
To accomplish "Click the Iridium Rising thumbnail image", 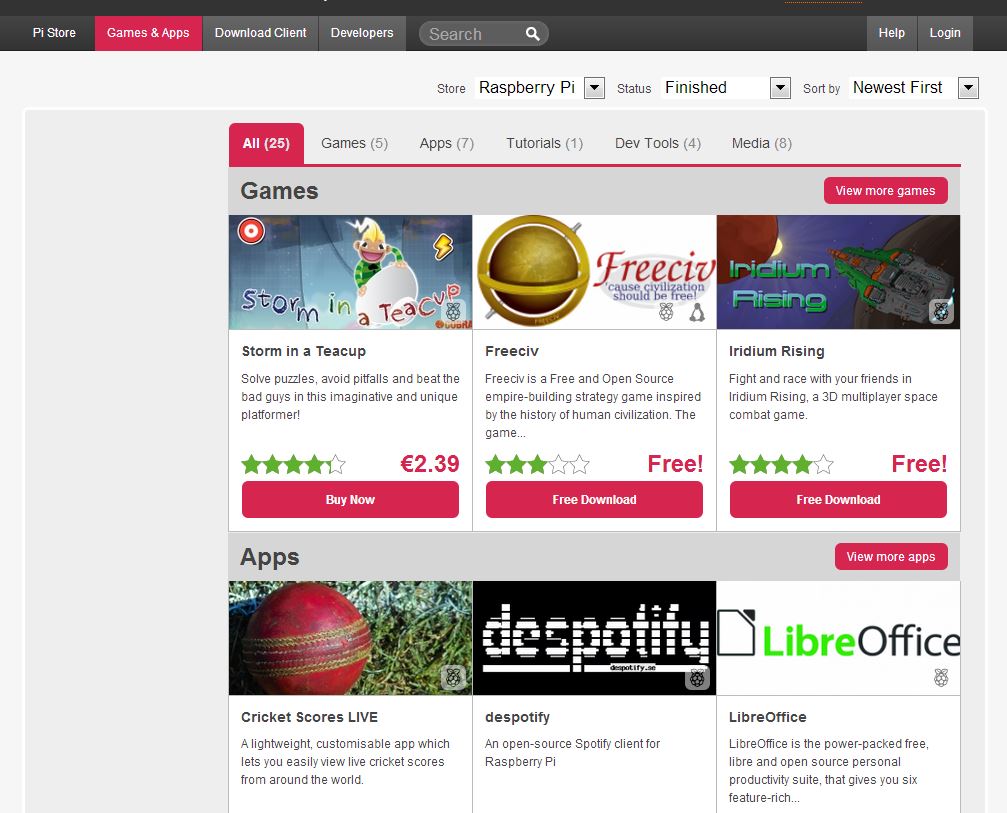I will point(839,272).
